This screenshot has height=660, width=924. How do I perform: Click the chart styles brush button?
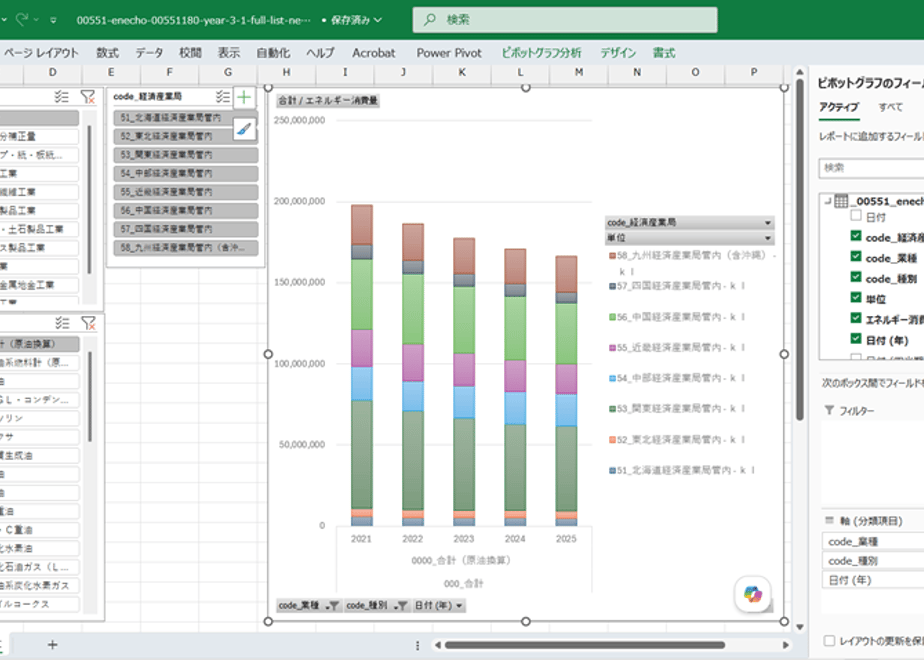pyautogui.click(x=245, y=129)
